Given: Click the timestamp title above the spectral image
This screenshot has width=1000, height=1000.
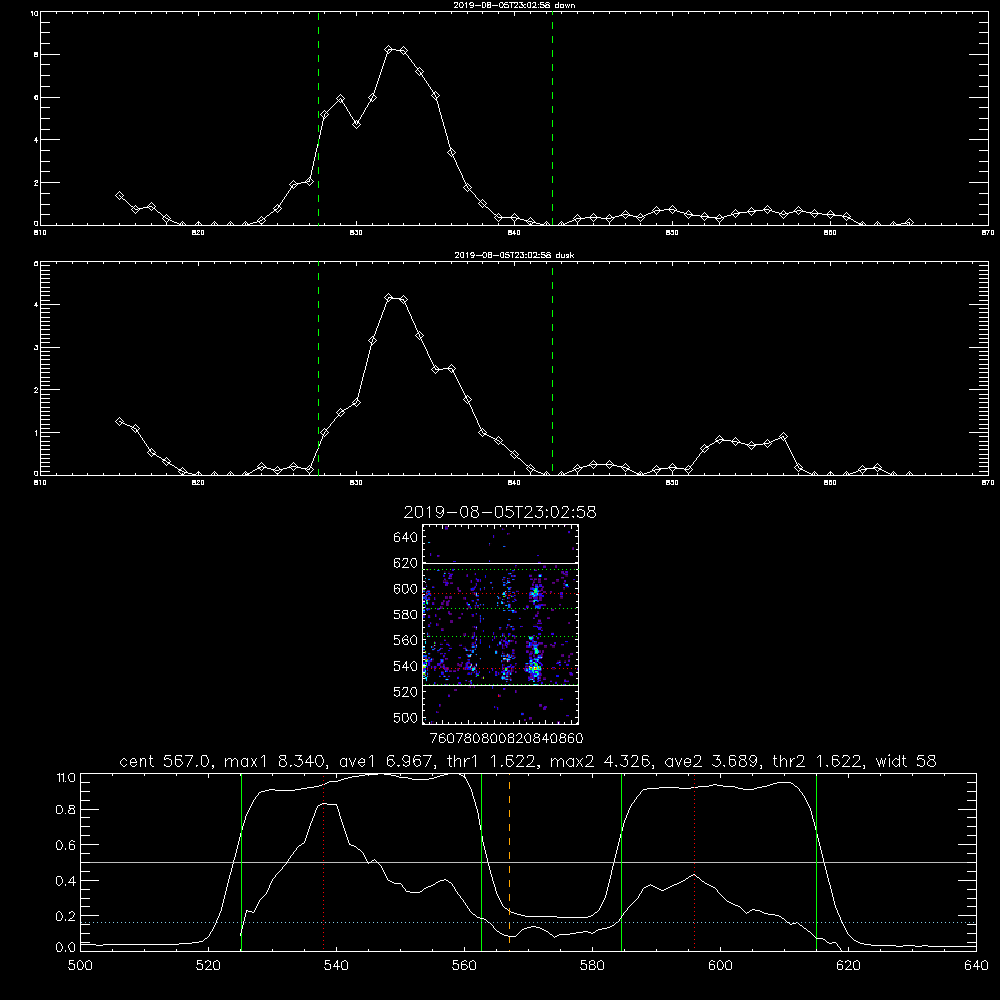Looking at the screenshot, I should coord(500,512).
